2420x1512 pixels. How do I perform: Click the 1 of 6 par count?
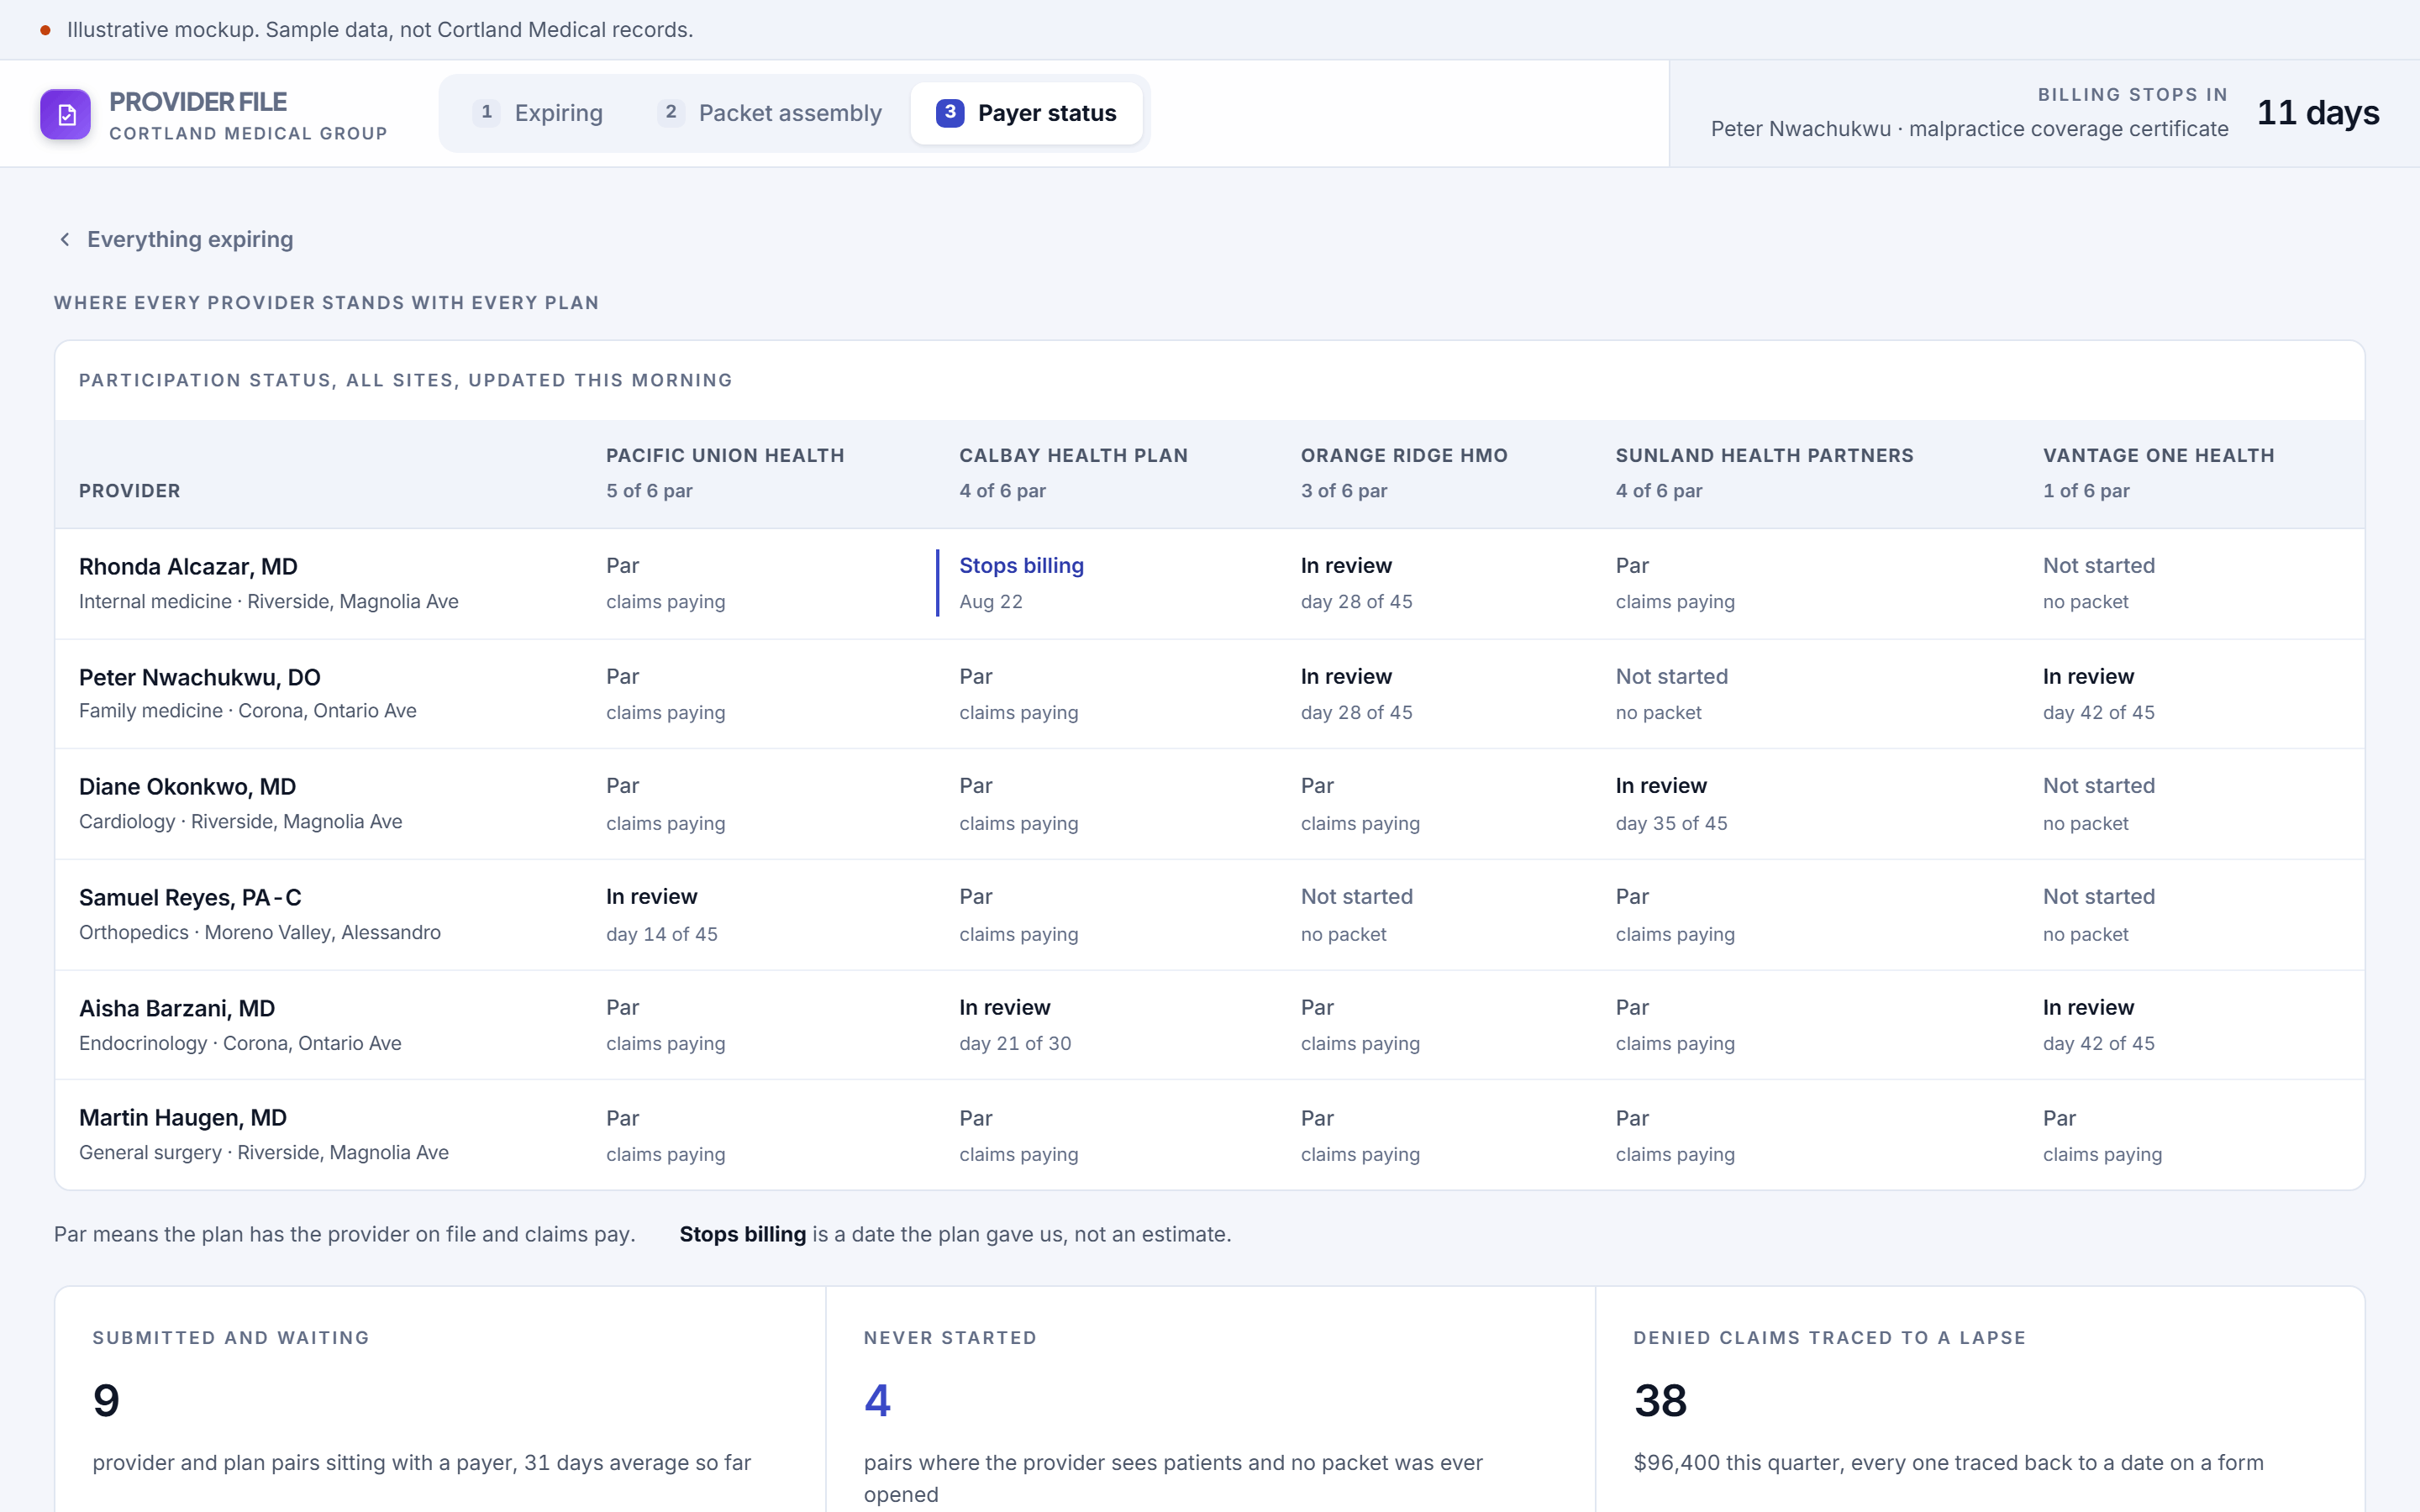[x=2086, y=491]
